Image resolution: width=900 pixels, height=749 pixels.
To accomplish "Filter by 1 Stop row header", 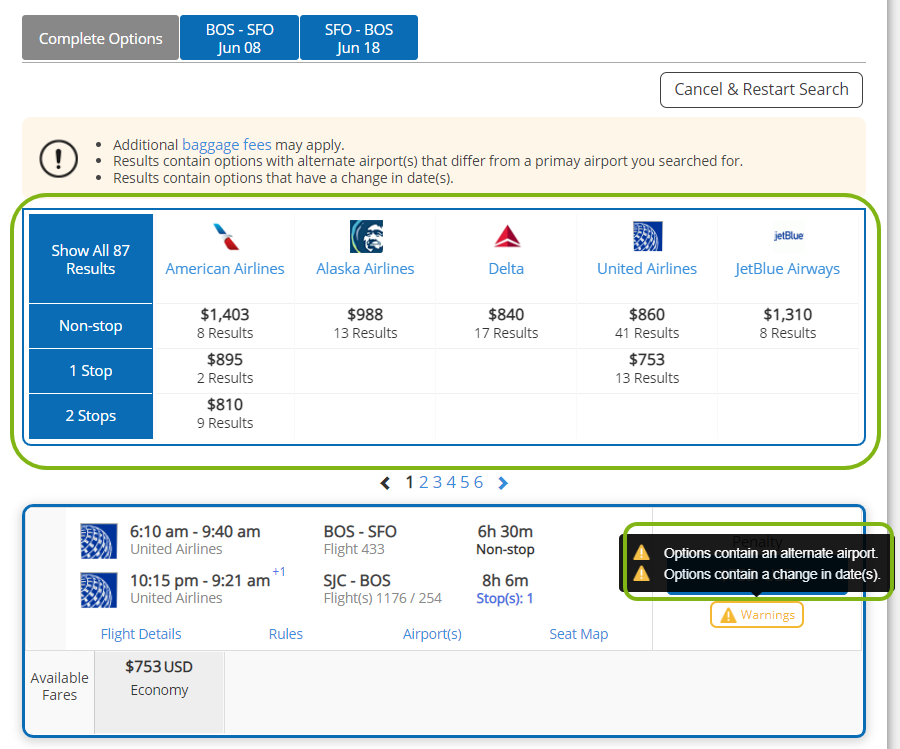I will tap(91, 371).
